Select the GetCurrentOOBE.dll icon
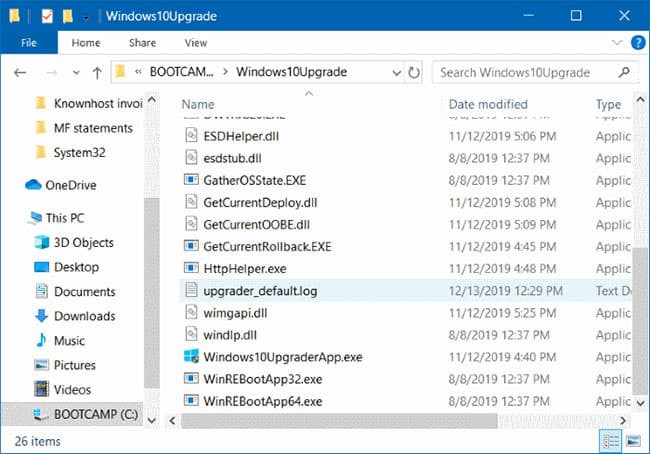Screen dimensions: 650x454 (191, 224)
